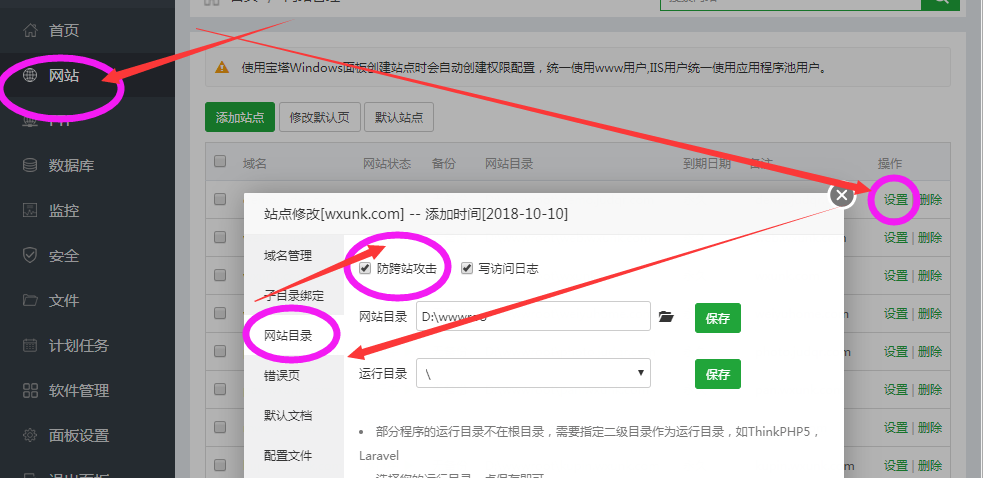Click the database icon beside 数据库
Image resolution: width=983 pixels, height=478 pixels.
[x=30, y=166]
